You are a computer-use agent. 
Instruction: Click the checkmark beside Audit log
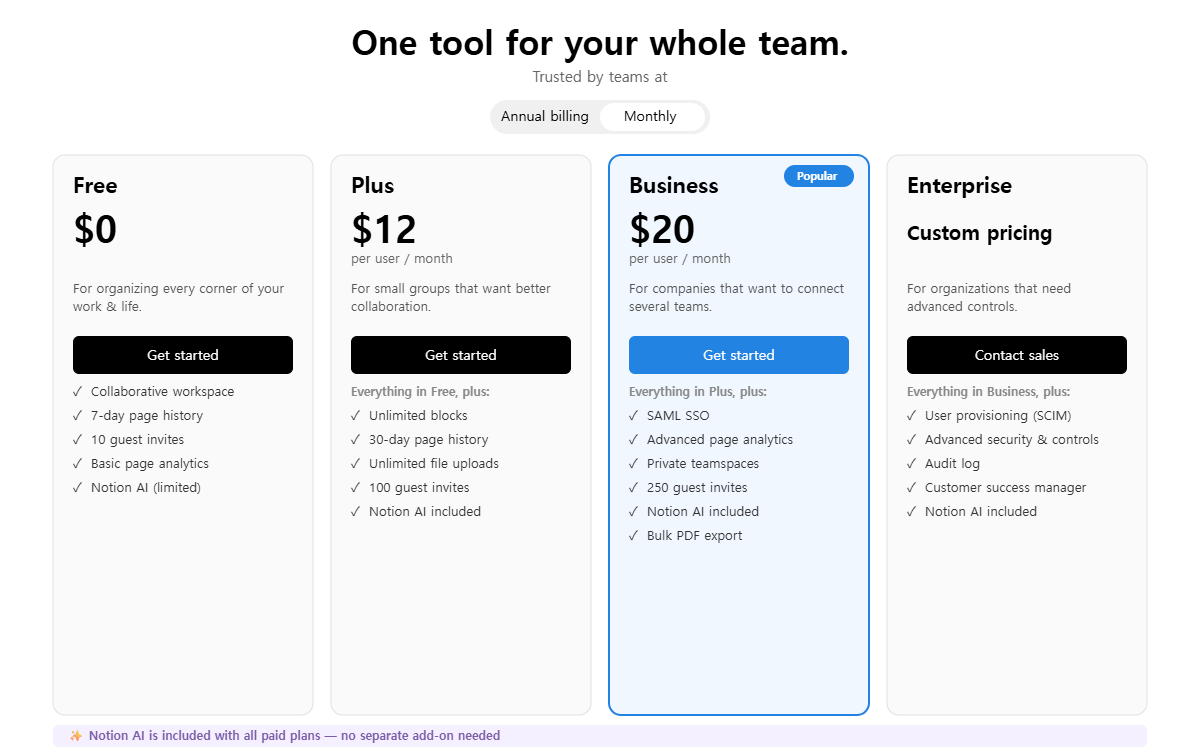click(x=911, y=463)
